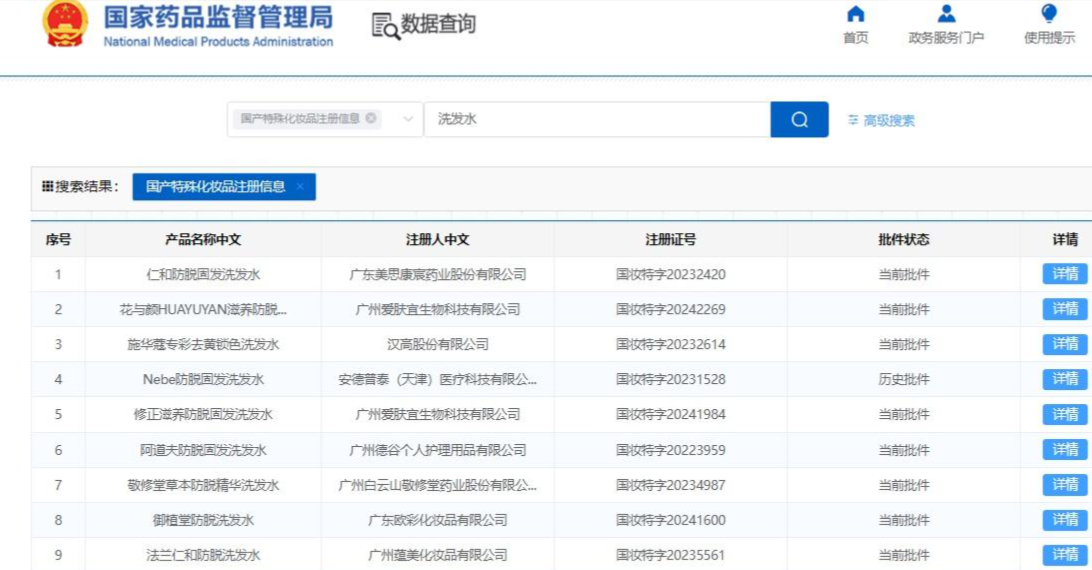The height and width of the screenshot is (570, 1092).
Task: Open 详情 for 阿道夫防脱固发洗发水
Action: (x=1065, y=449)
